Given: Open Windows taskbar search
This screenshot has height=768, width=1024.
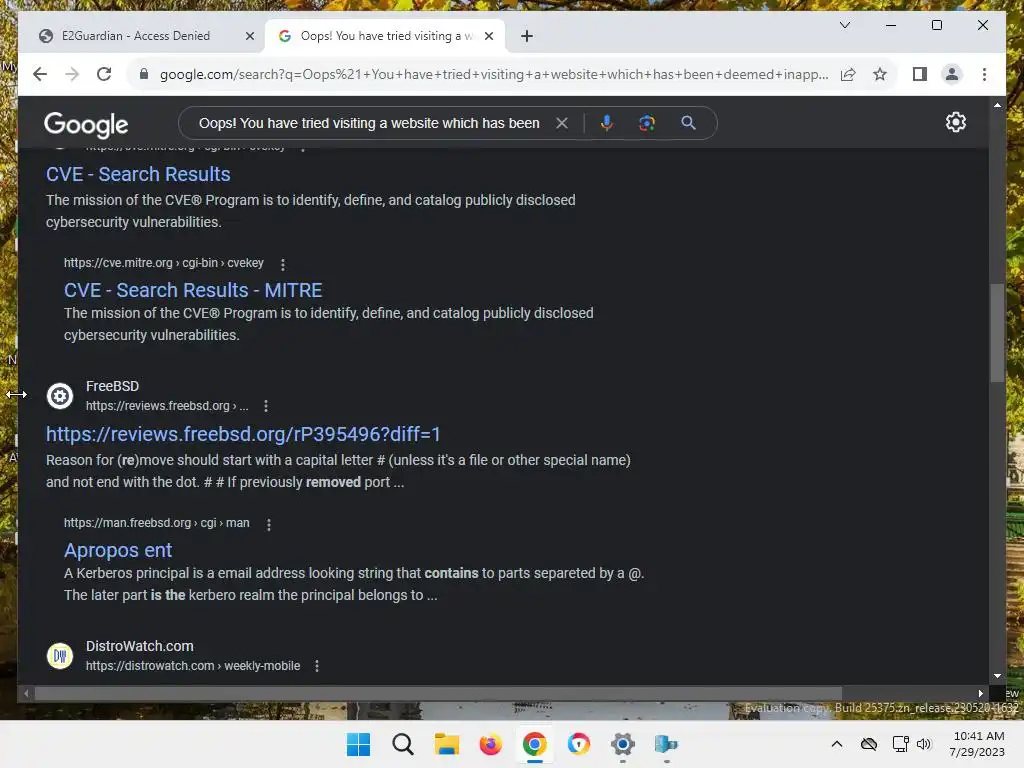Looking at the screenshot, I should pos(402,744).
